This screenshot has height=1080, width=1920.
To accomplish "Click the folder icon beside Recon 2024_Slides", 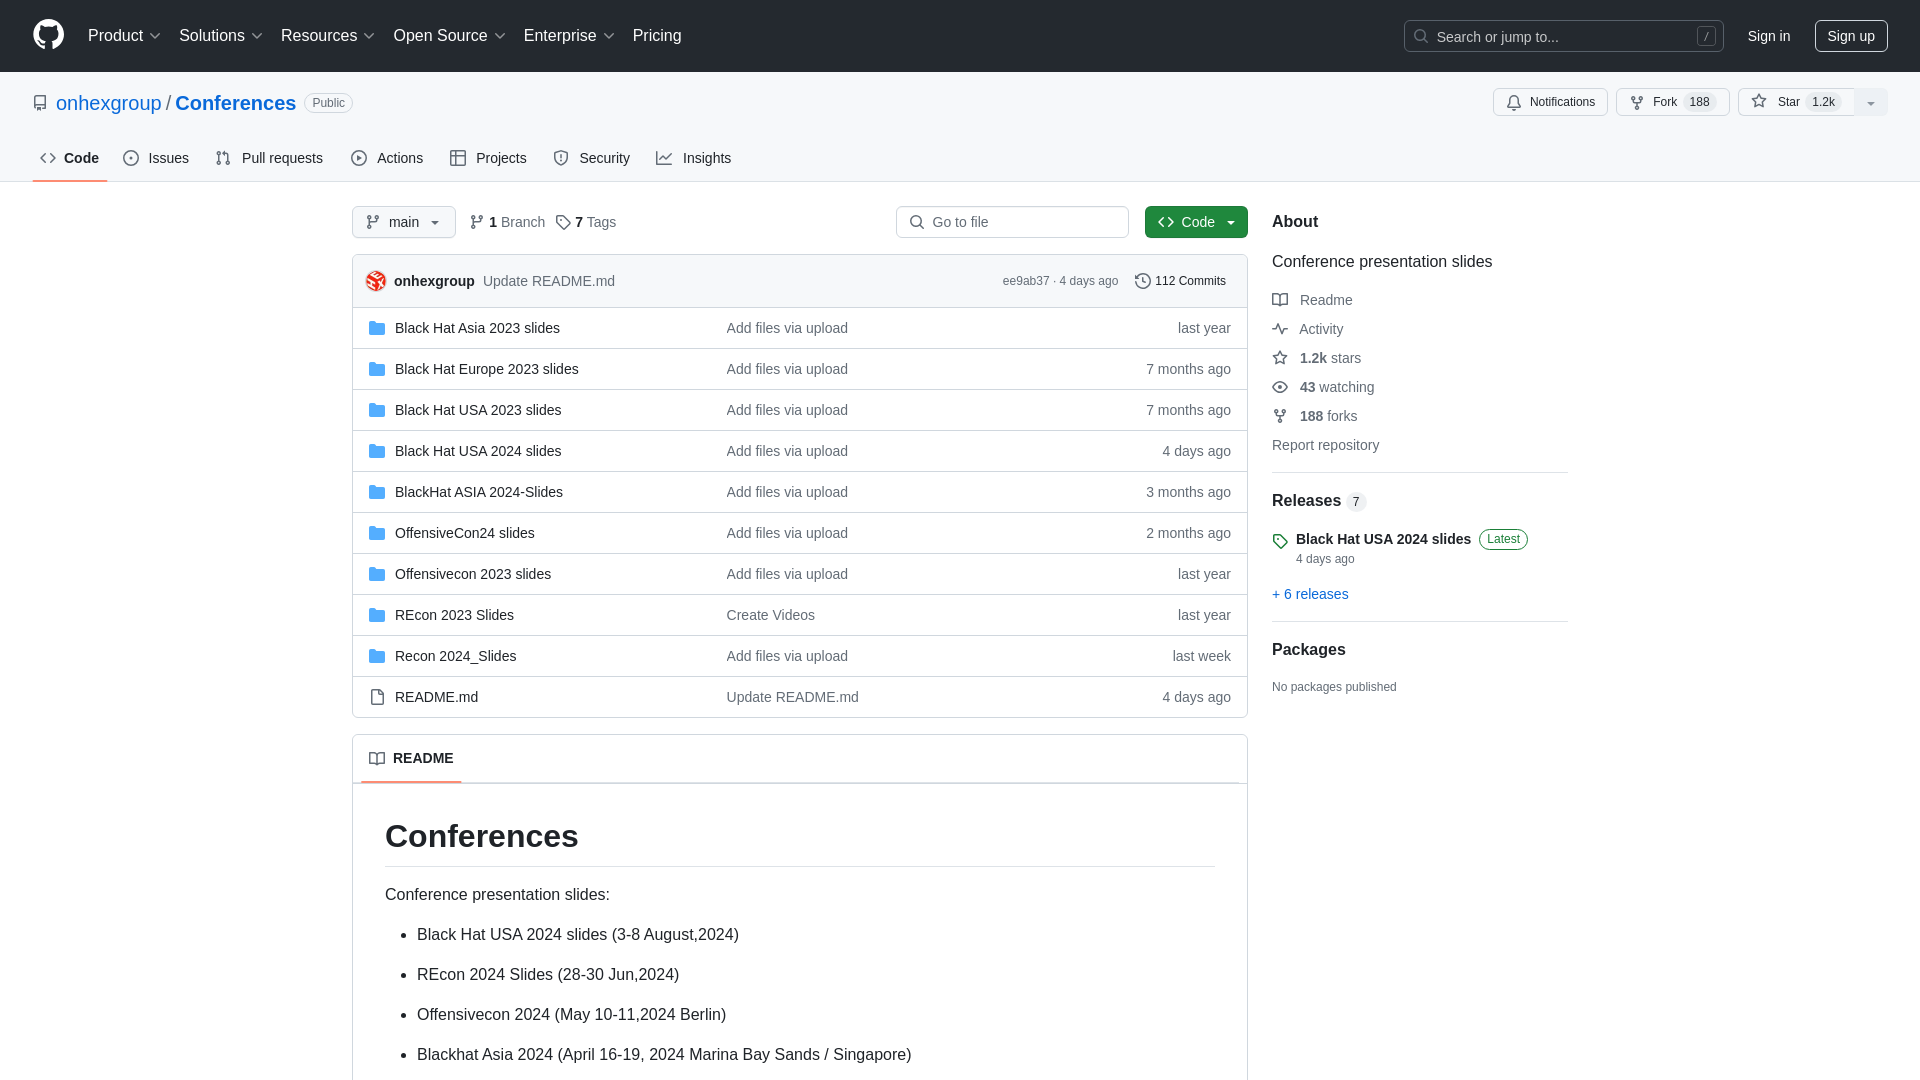I will point(377,656).
